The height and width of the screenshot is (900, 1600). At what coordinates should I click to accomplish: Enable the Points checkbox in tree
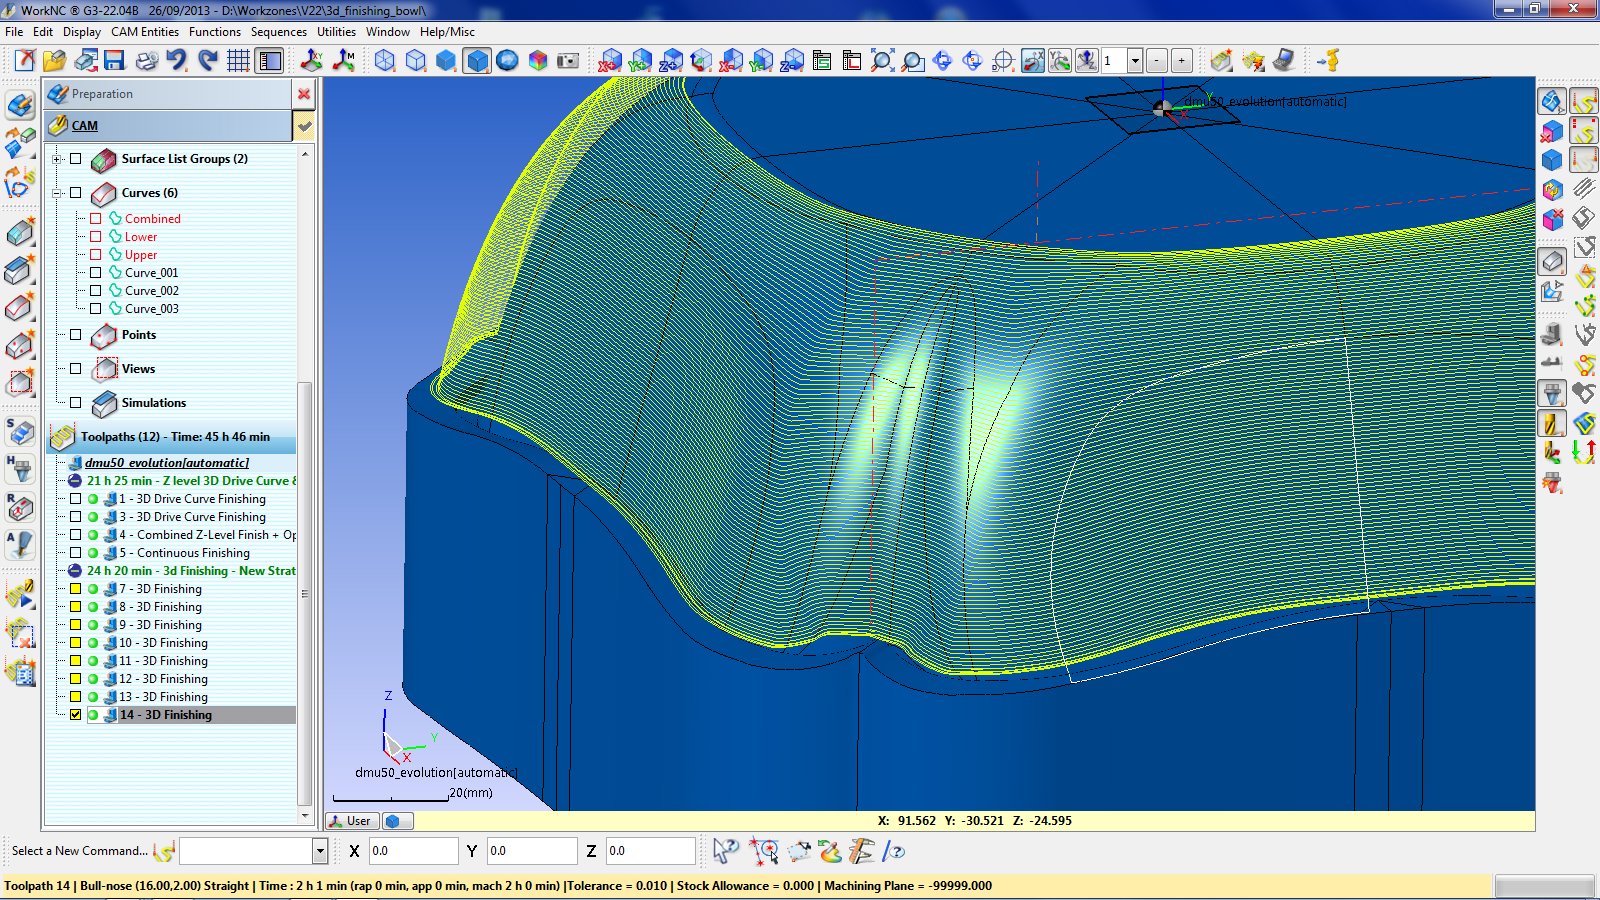click(76, 335)
